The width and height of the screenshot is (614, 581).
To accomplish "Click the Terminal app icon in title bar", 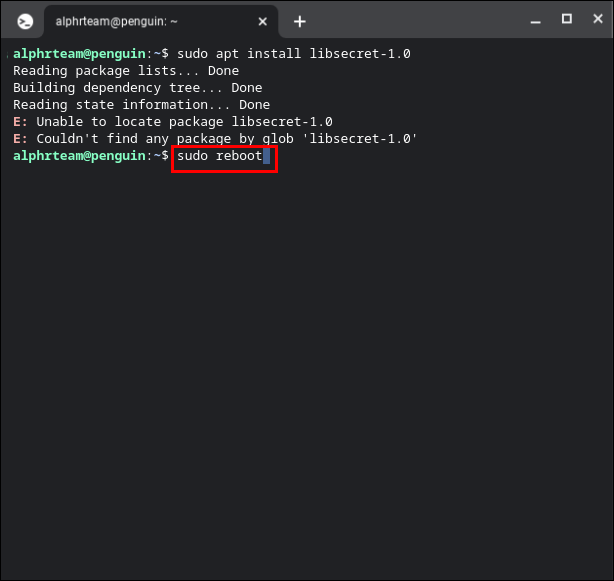I will coord(25,22).
